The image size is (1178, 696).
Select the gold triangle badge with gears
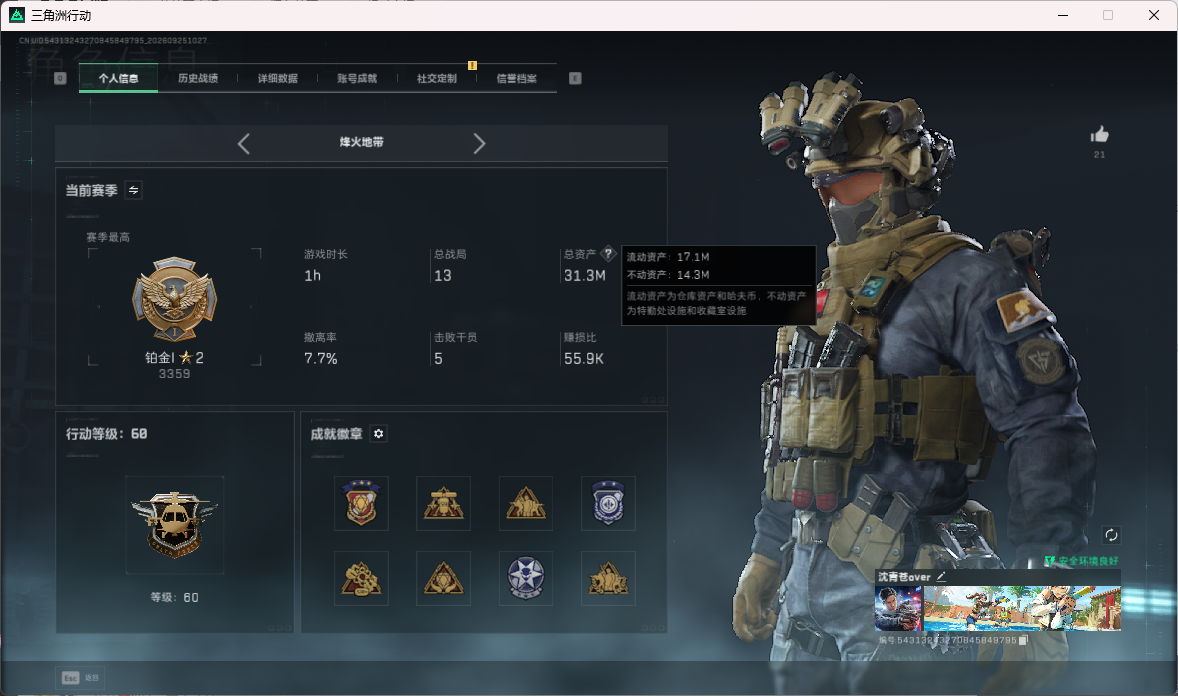pos(361,579)
